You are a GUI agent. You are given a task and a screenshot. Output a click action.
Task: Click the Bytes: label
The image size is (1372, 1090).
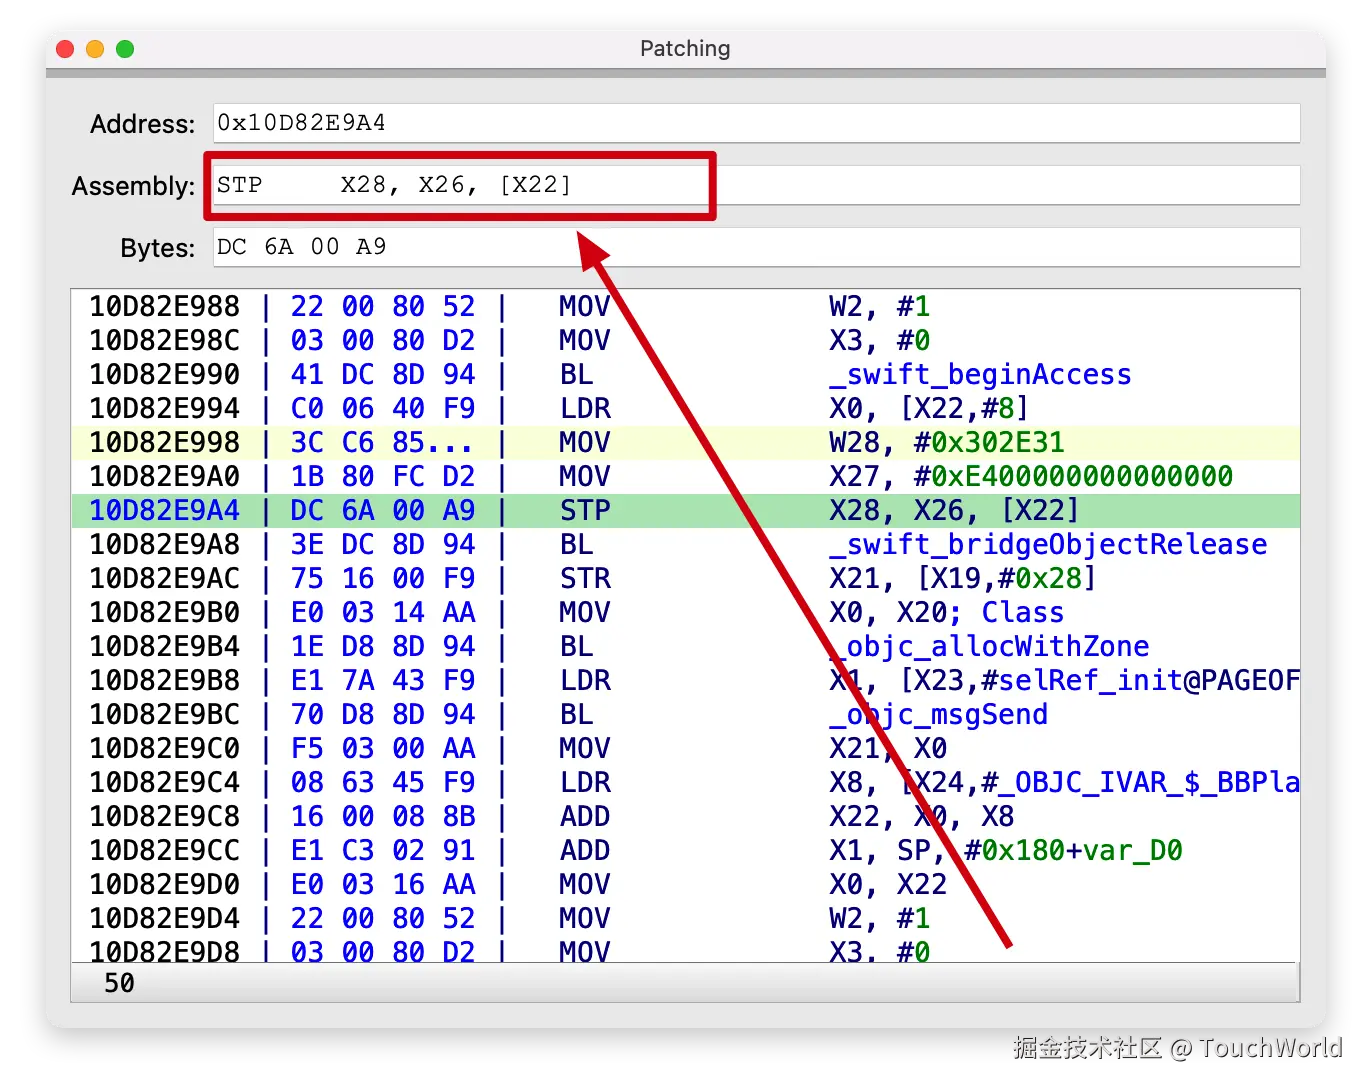click(x=158, y=248)
